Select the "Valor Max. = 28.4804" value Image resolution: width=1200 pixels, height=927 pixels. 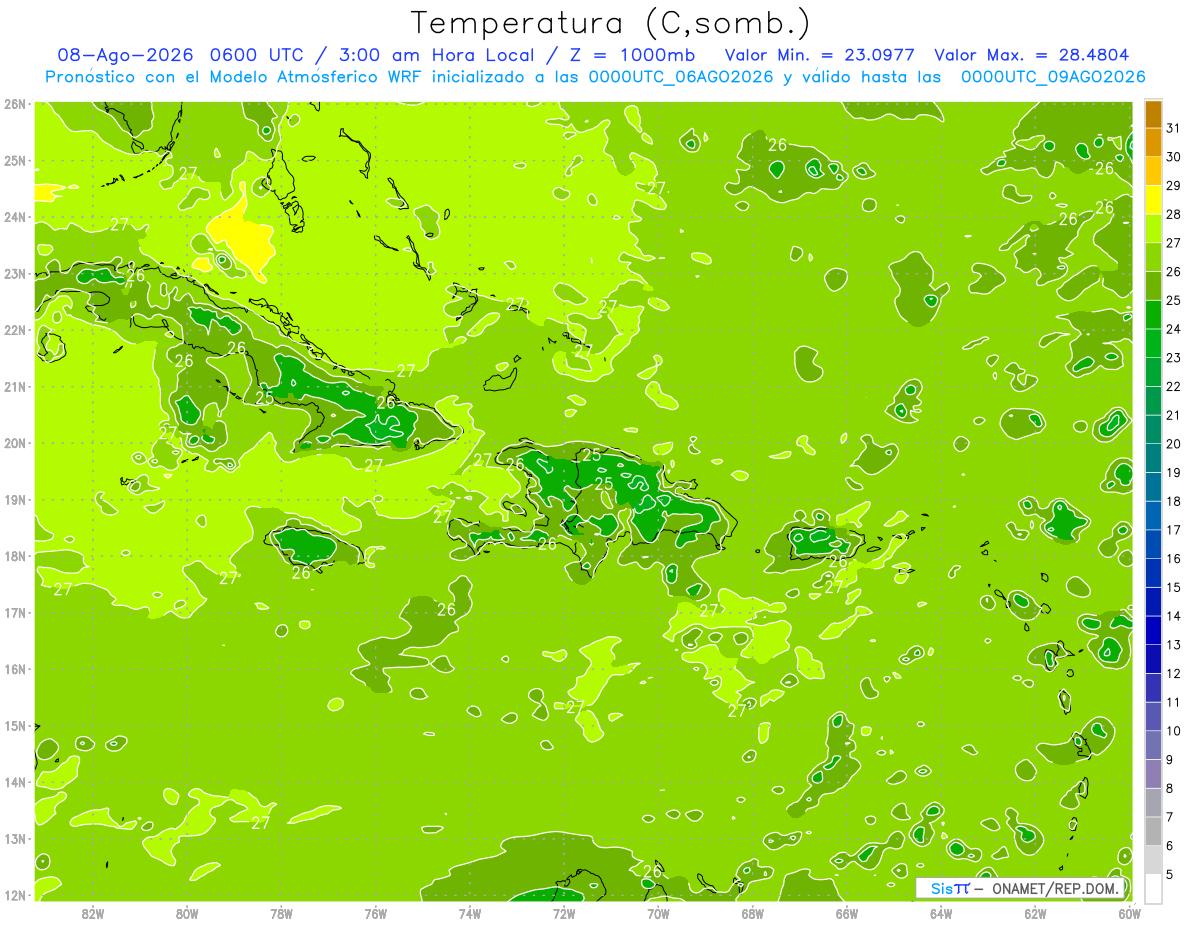coord(1031,55)
